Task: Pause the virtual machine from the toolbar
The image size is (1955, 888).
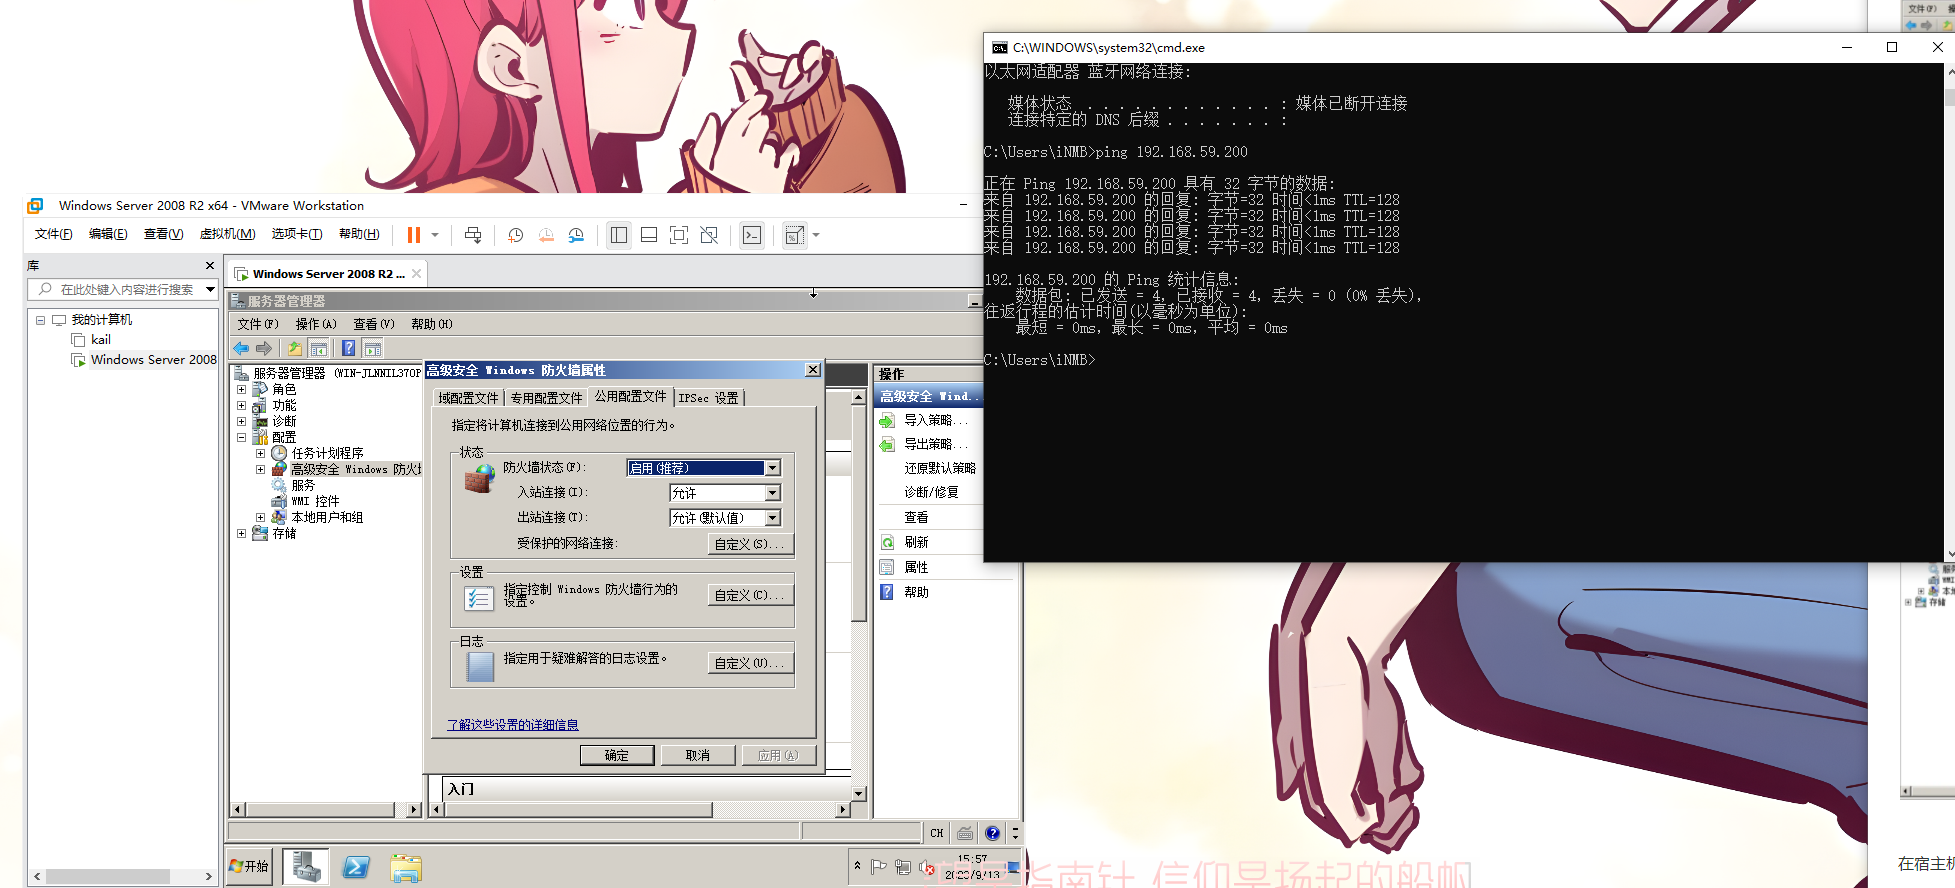Action: point(413,235)
